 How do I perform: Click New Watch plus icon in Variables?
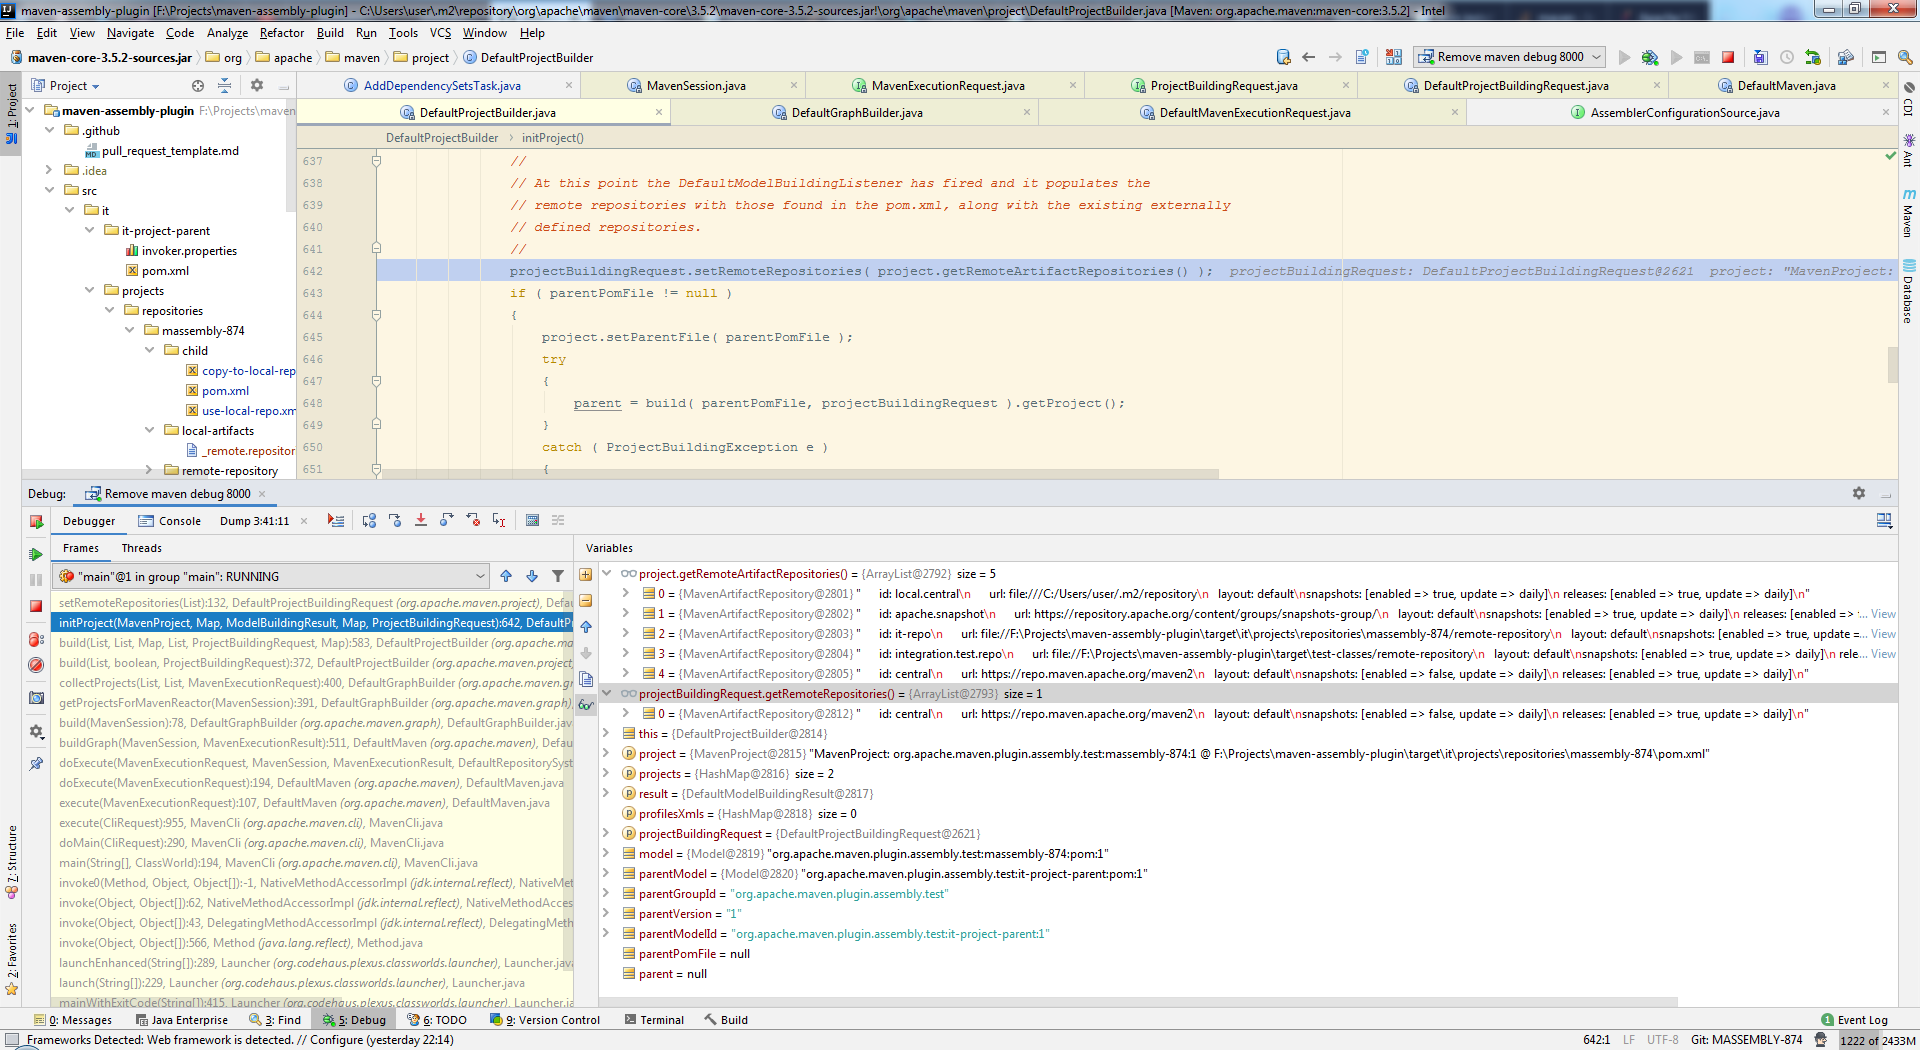[x=586, y=575]
